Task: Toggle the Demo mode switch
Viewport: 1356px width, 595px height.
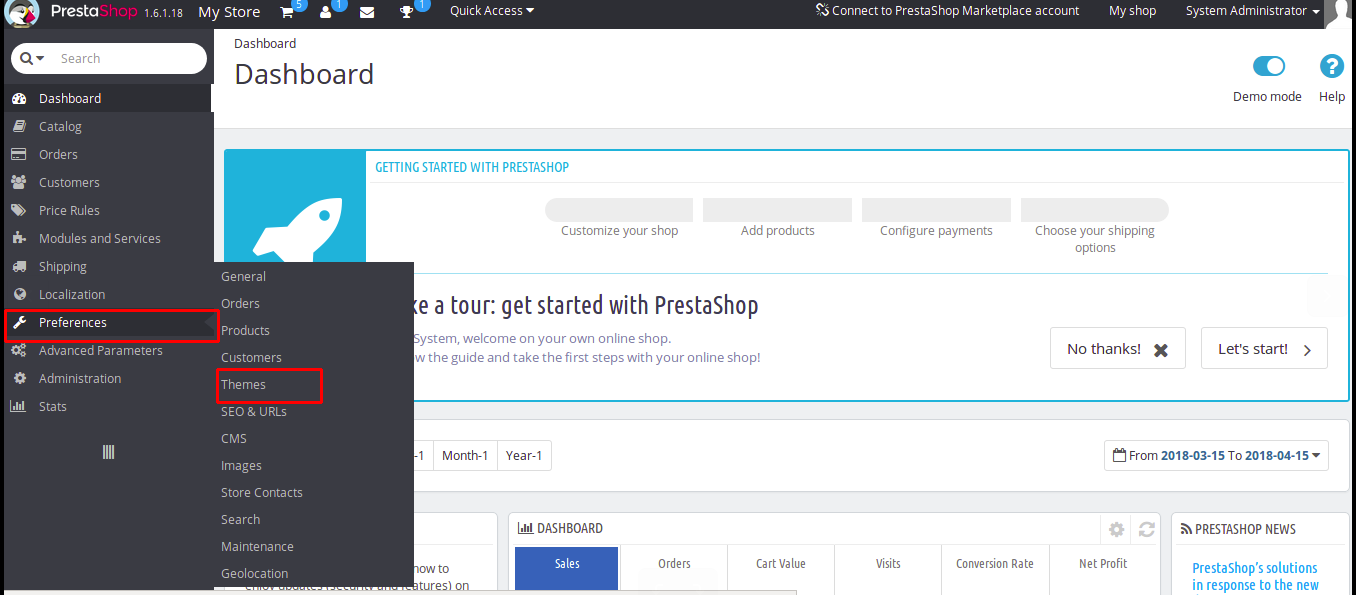Action: coord(1268,66)
